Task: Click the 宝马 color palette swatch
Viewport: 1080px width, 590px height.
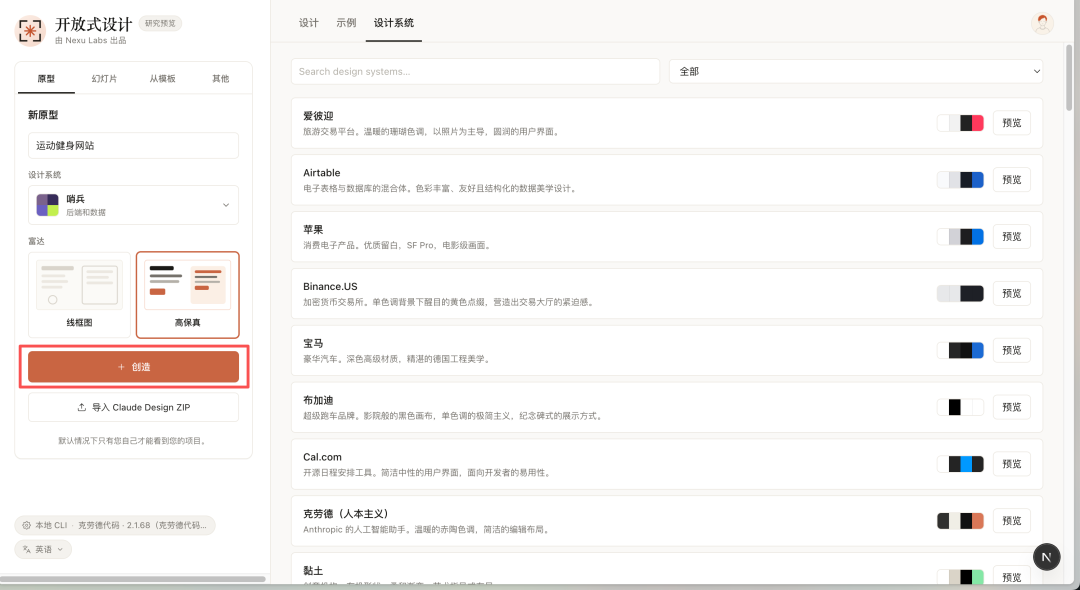Action: 960,350
